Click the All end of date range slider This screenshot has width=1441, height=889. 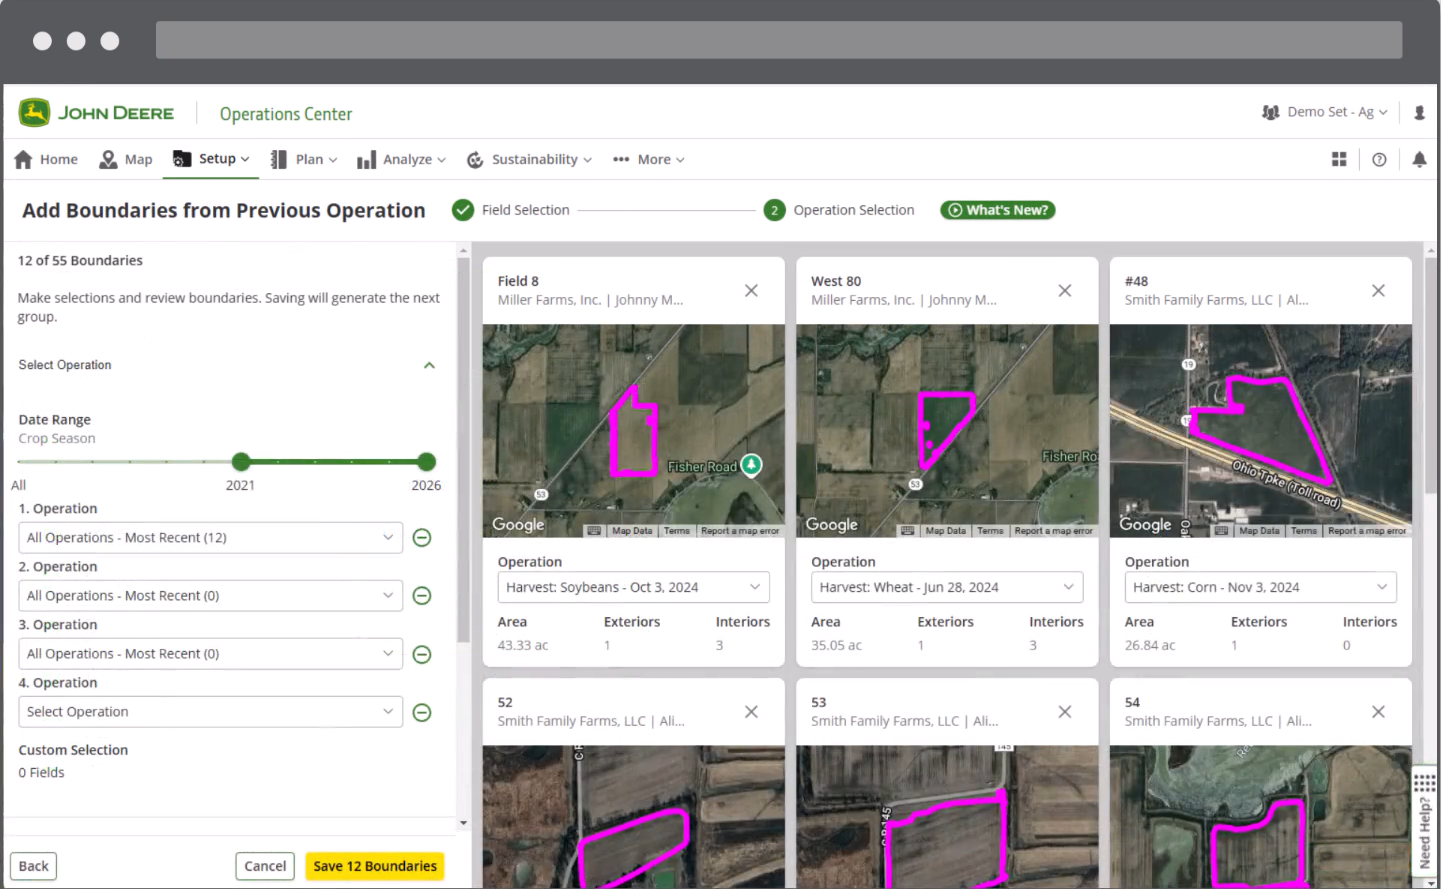coord(19,485)
